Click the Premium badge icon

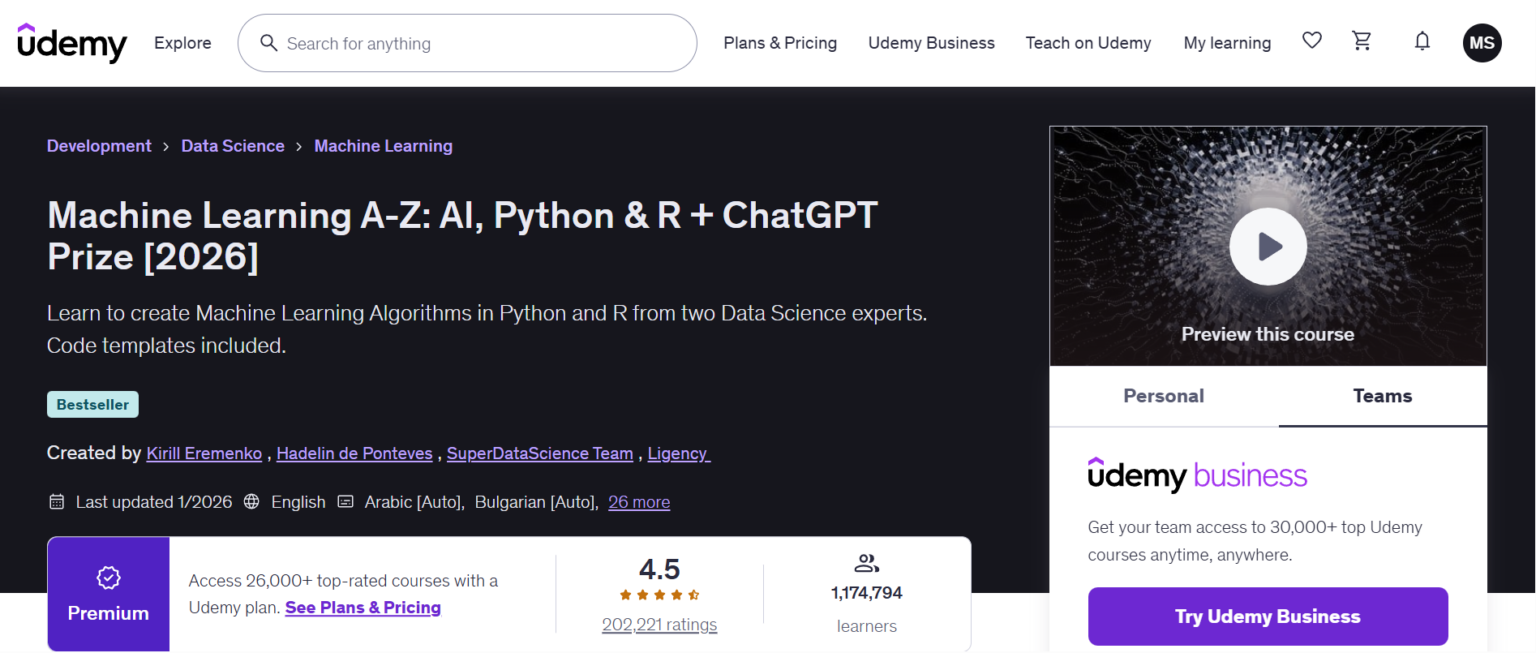(x=108, y=577)
